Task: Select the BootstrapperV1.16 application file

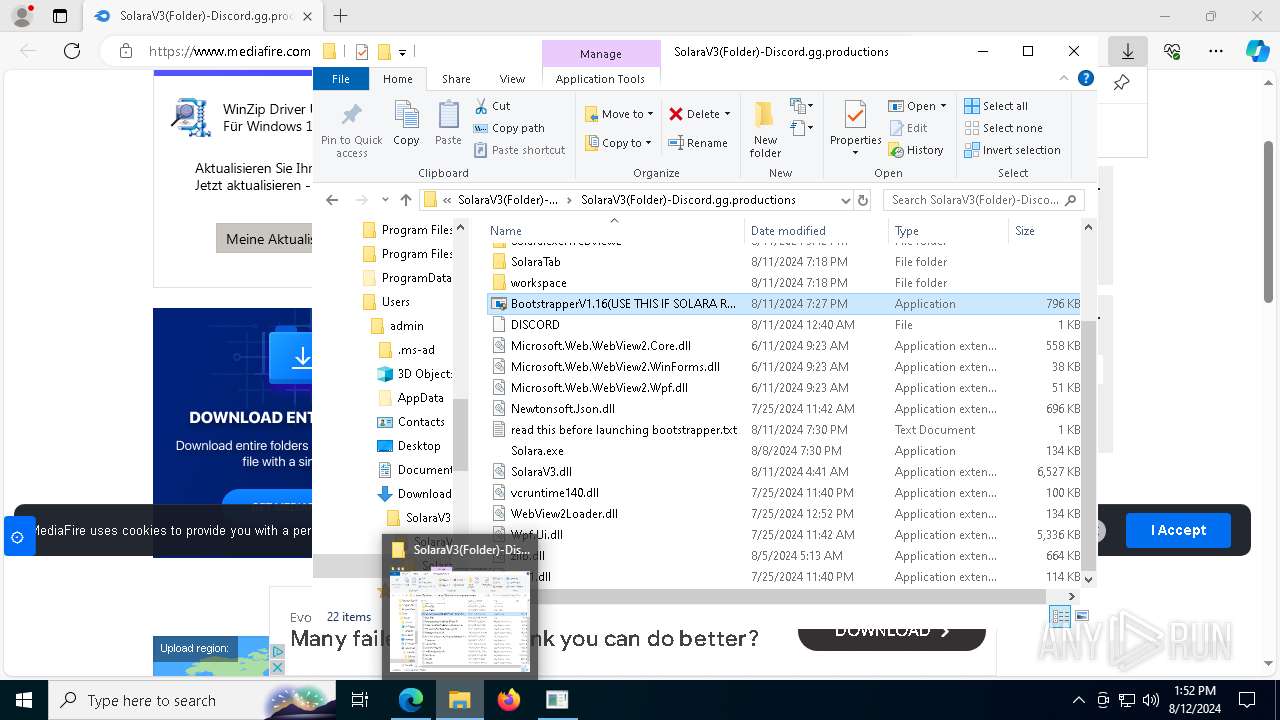Action: point(784,304)
